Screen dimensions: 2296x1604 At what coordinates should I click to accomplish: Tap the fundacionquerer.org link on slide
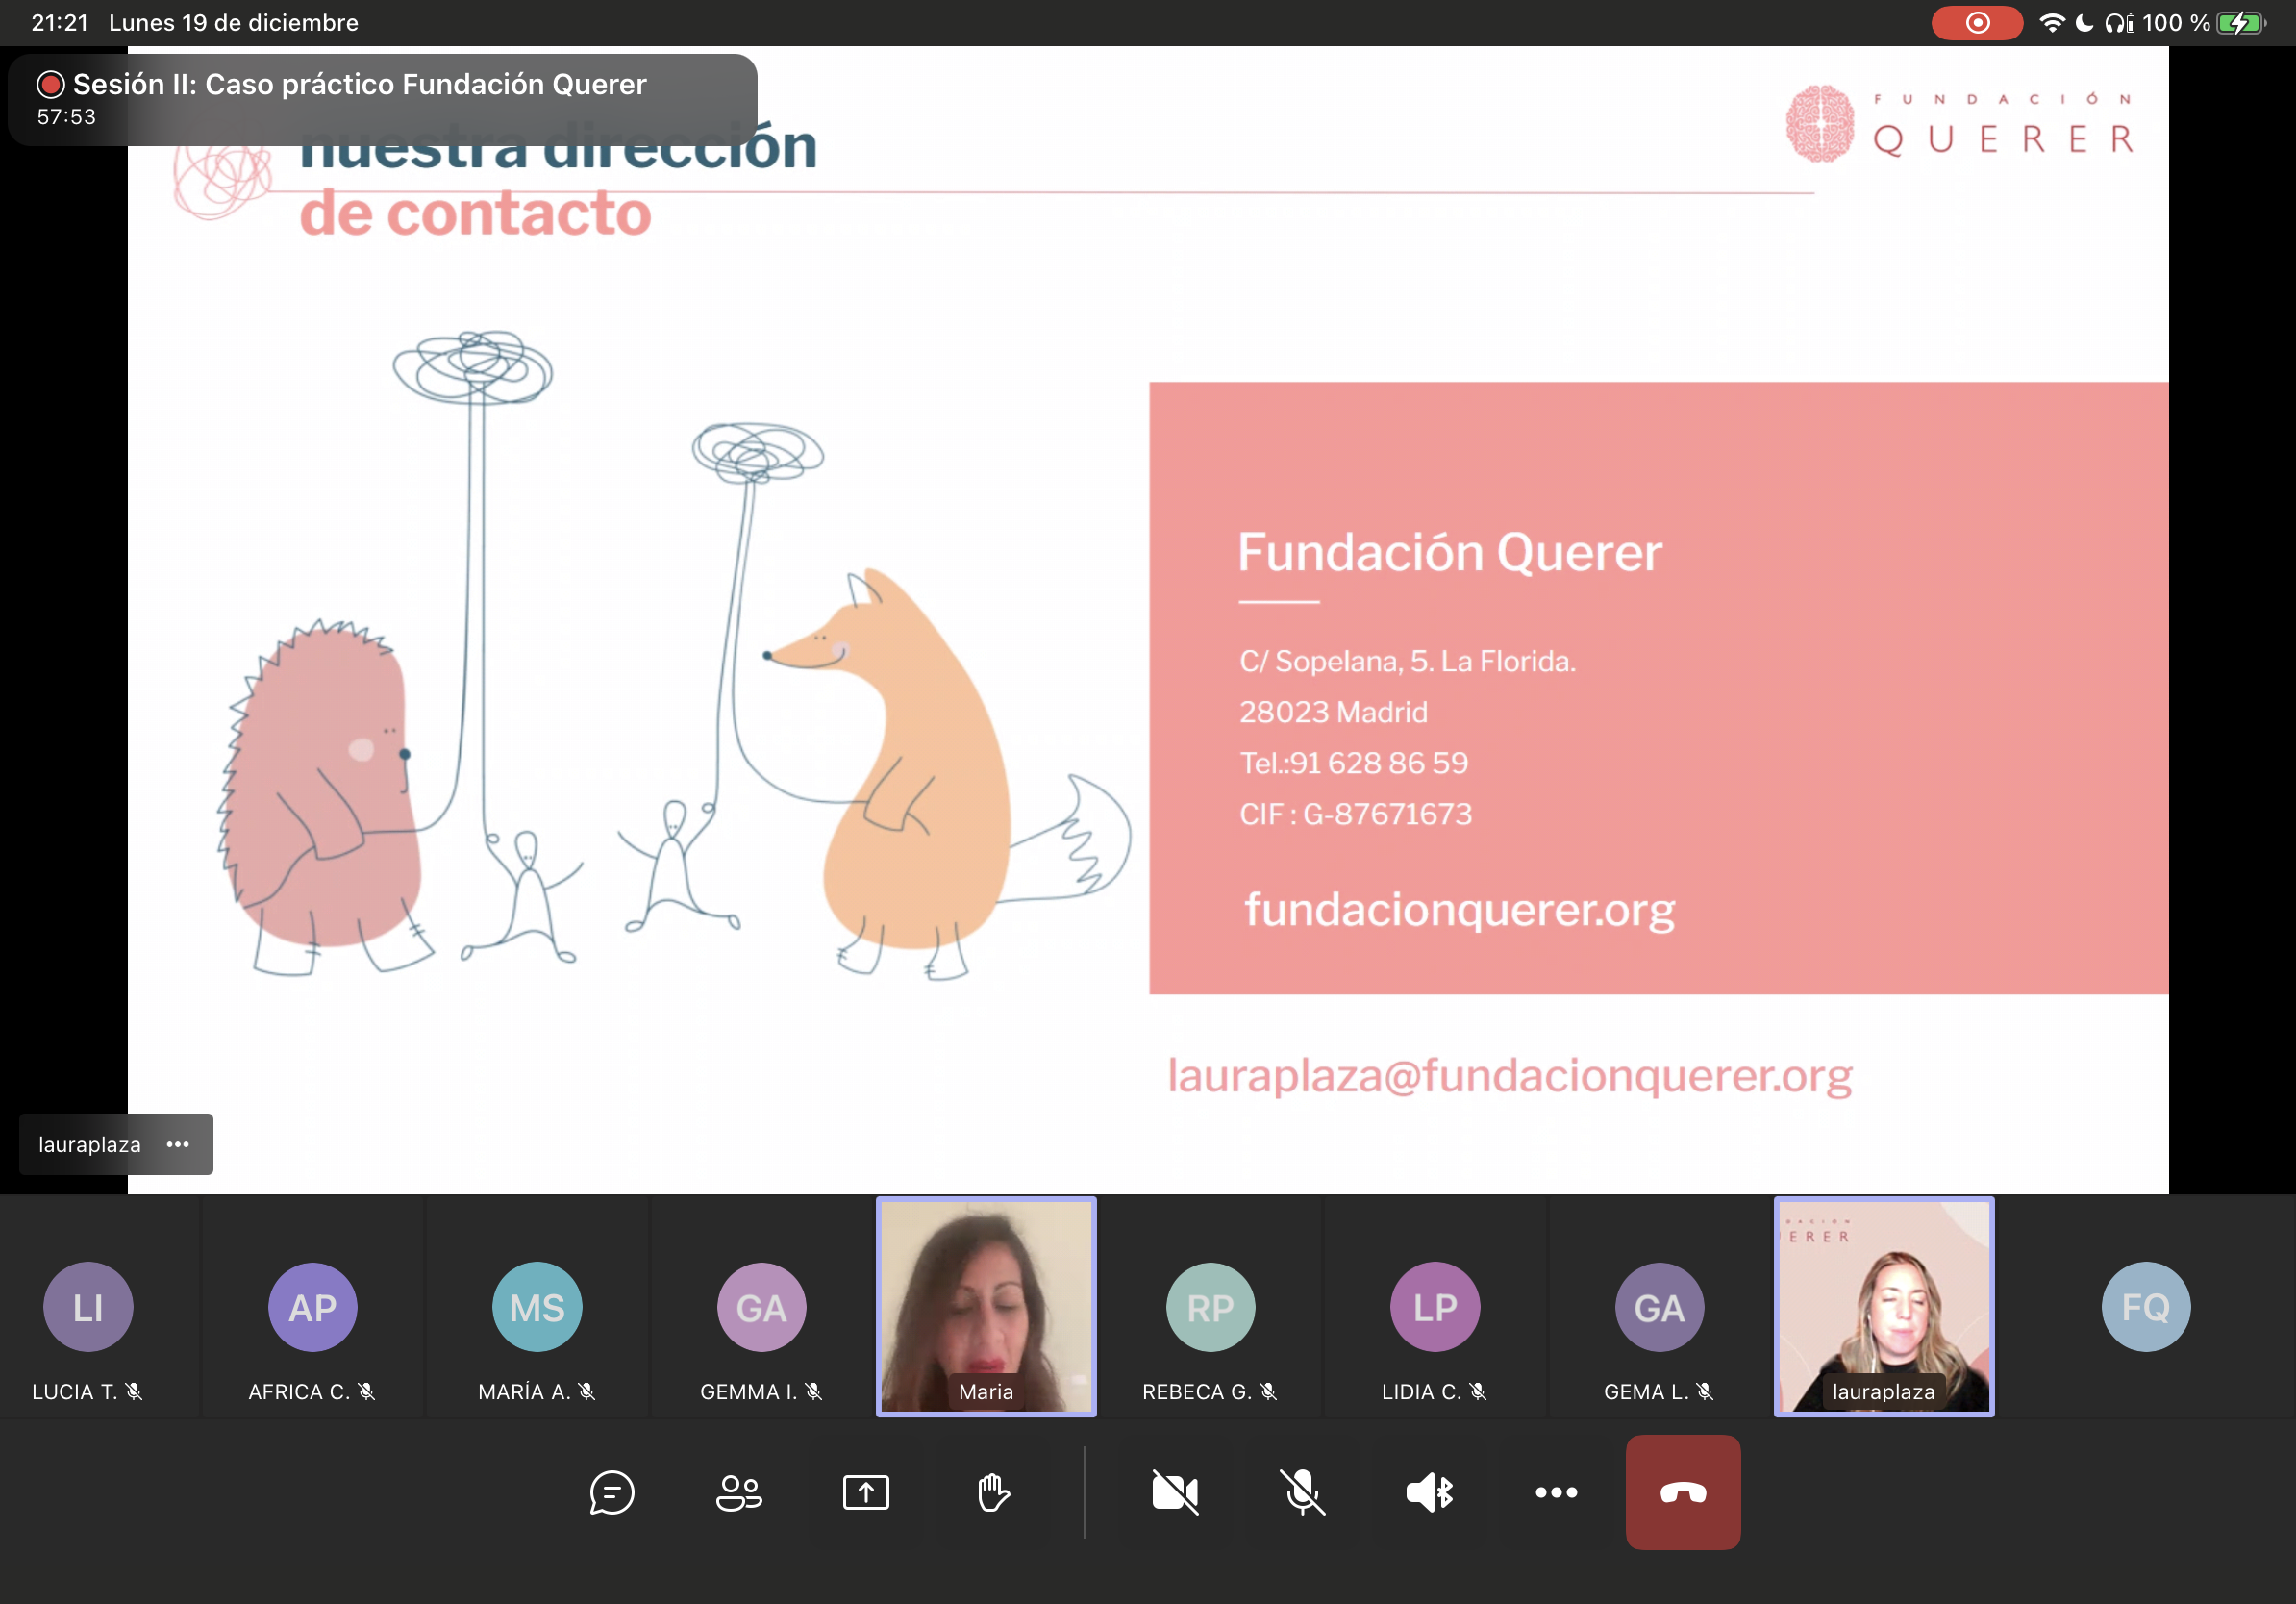(1460, 910)
